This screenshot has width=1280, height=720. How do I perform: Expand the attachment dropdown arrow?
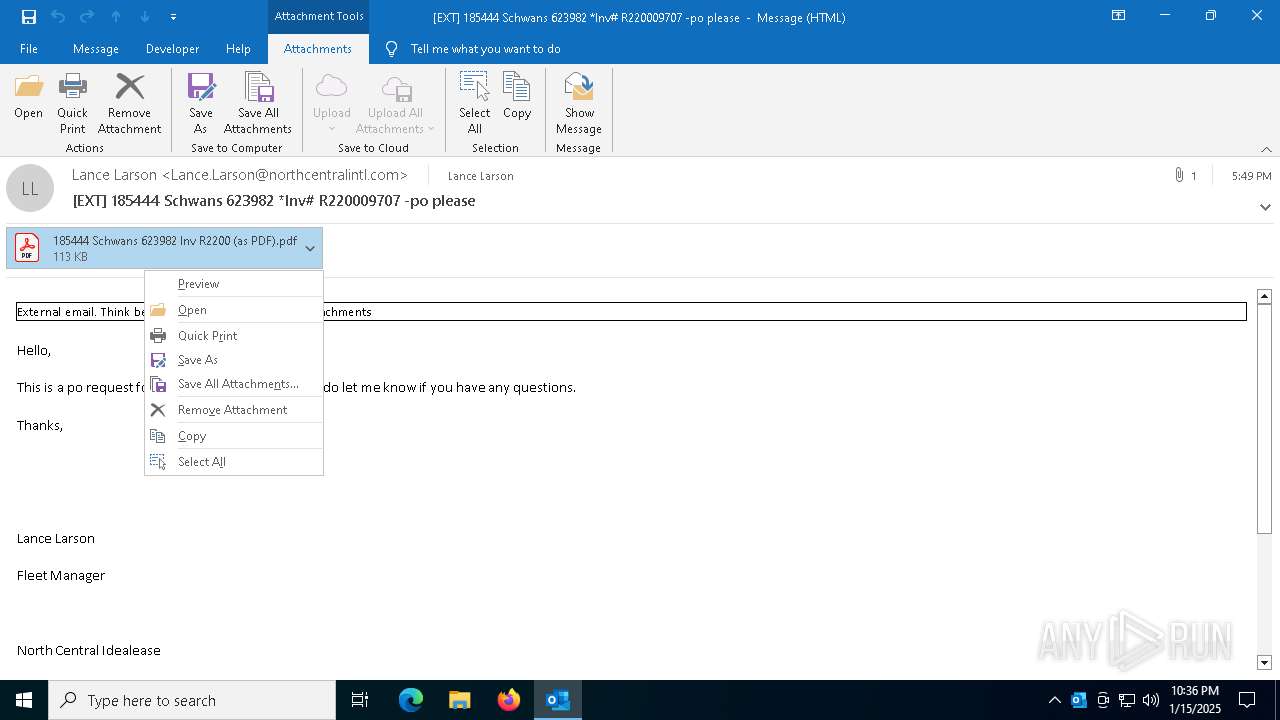click(310, 248)
